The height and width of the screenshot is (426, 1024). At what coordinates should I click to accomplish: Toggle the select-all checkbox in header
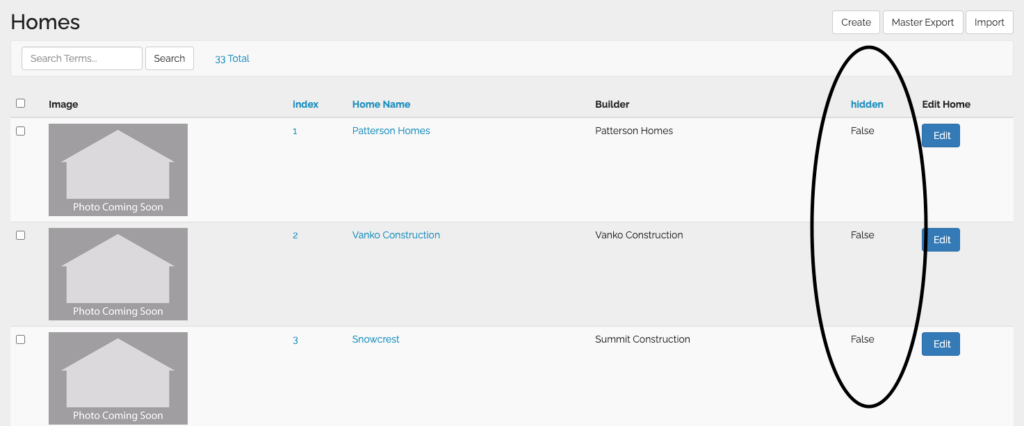21,103
